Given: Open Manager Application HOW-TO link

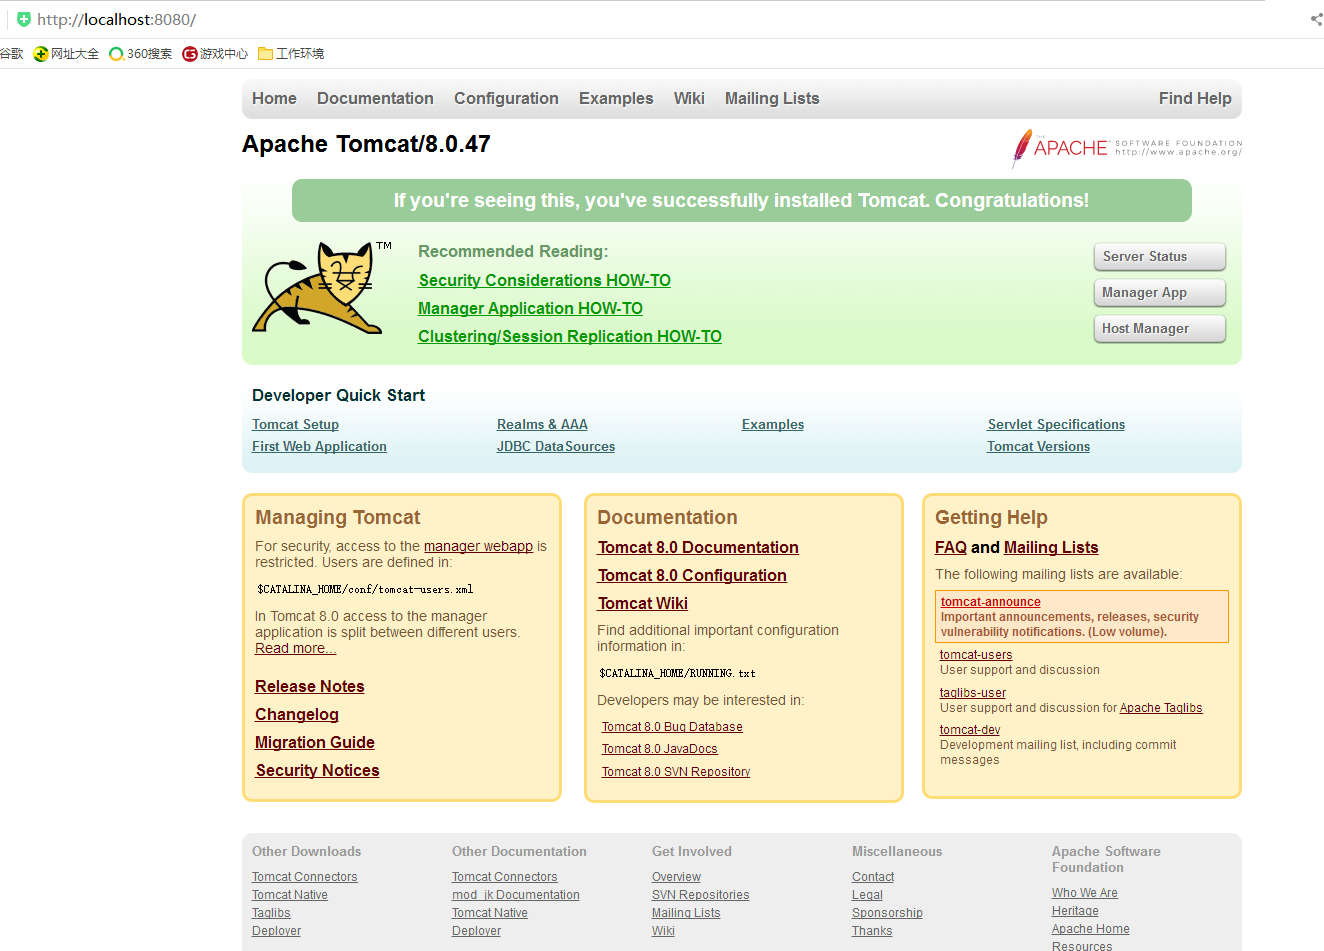Looking at the screenshot, I should (531, 308).
